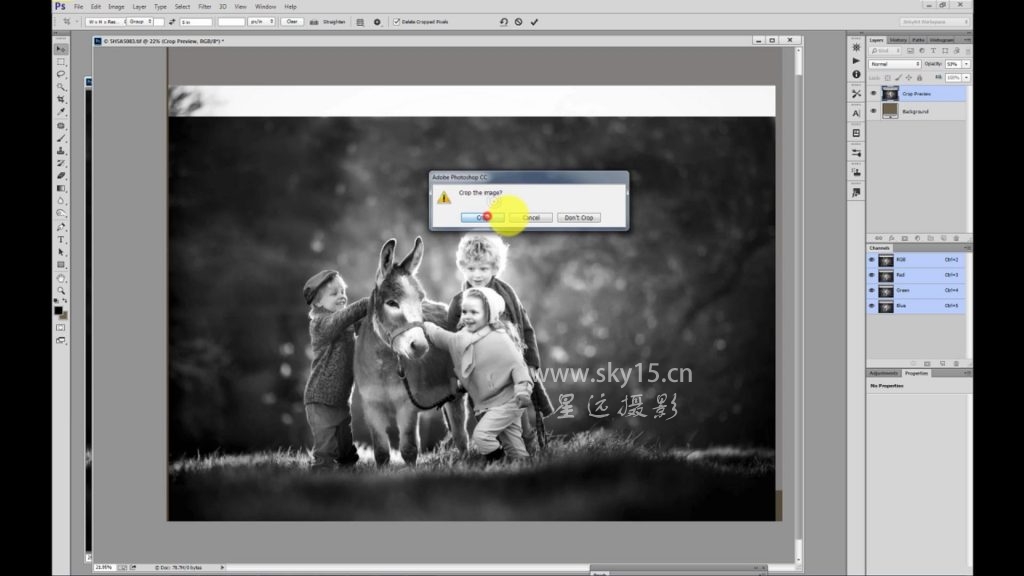Open the layer filter Kind dropdown
1024x576 pixels.
tap(884, 51)
